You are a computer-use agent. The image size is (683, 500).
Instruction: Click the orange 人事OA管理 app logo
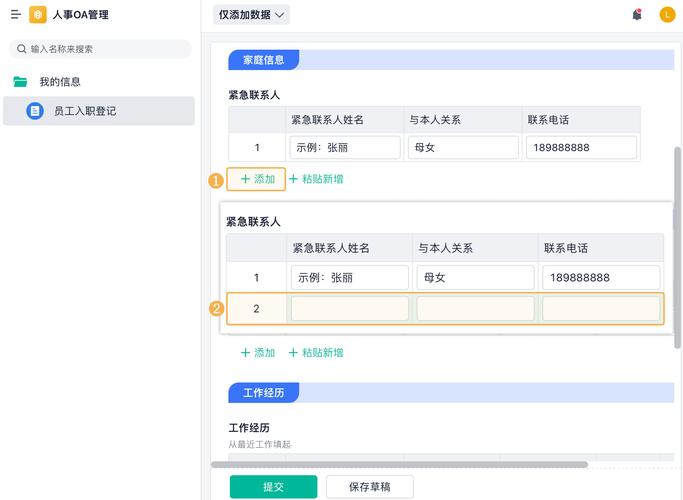point(38,15)
